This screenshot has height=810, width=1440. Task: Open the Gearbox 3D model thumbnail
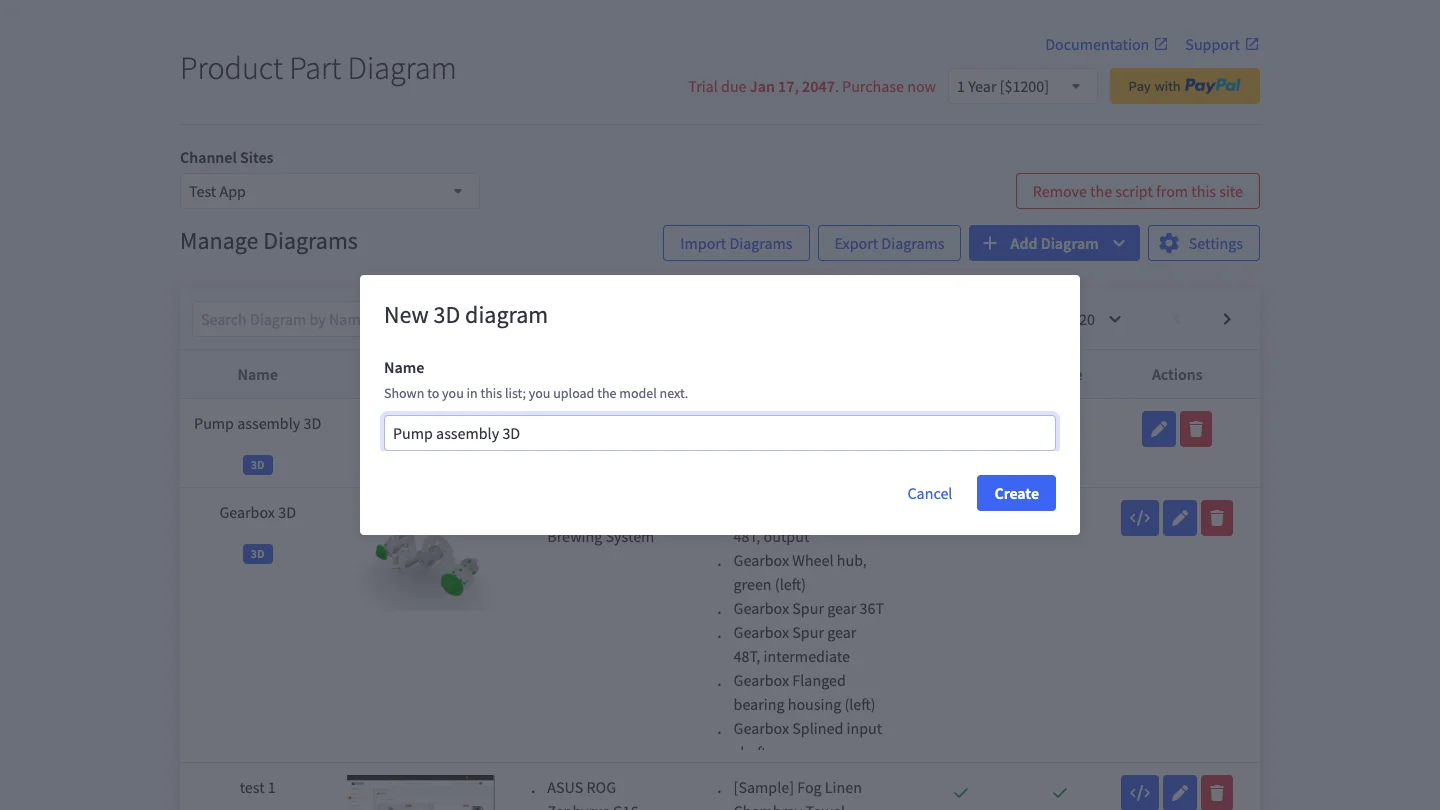click(x=425, y=570)
